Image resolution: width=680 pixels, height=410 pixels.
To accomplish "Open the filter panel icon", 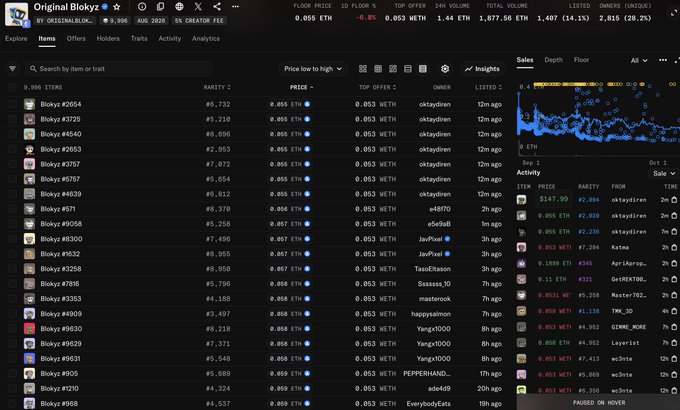I will point(12,69).
